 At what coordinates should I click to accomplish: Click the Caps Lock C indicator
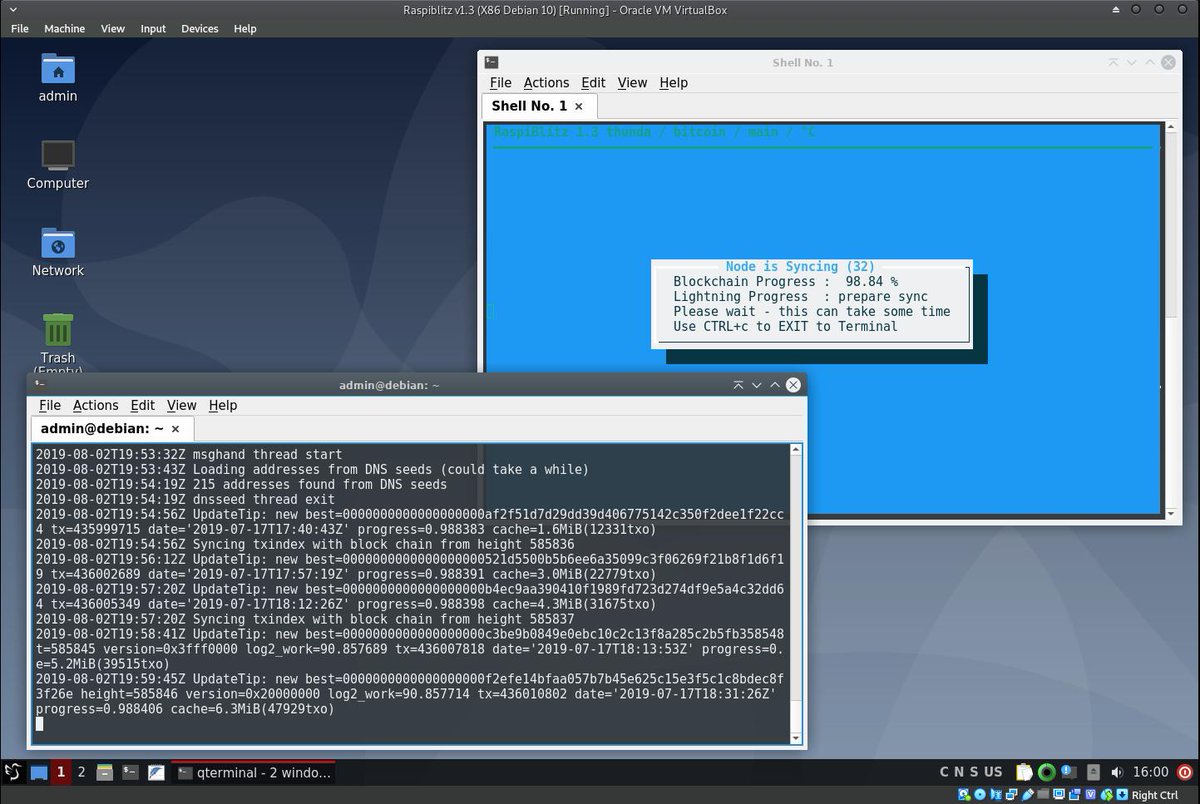945,772
